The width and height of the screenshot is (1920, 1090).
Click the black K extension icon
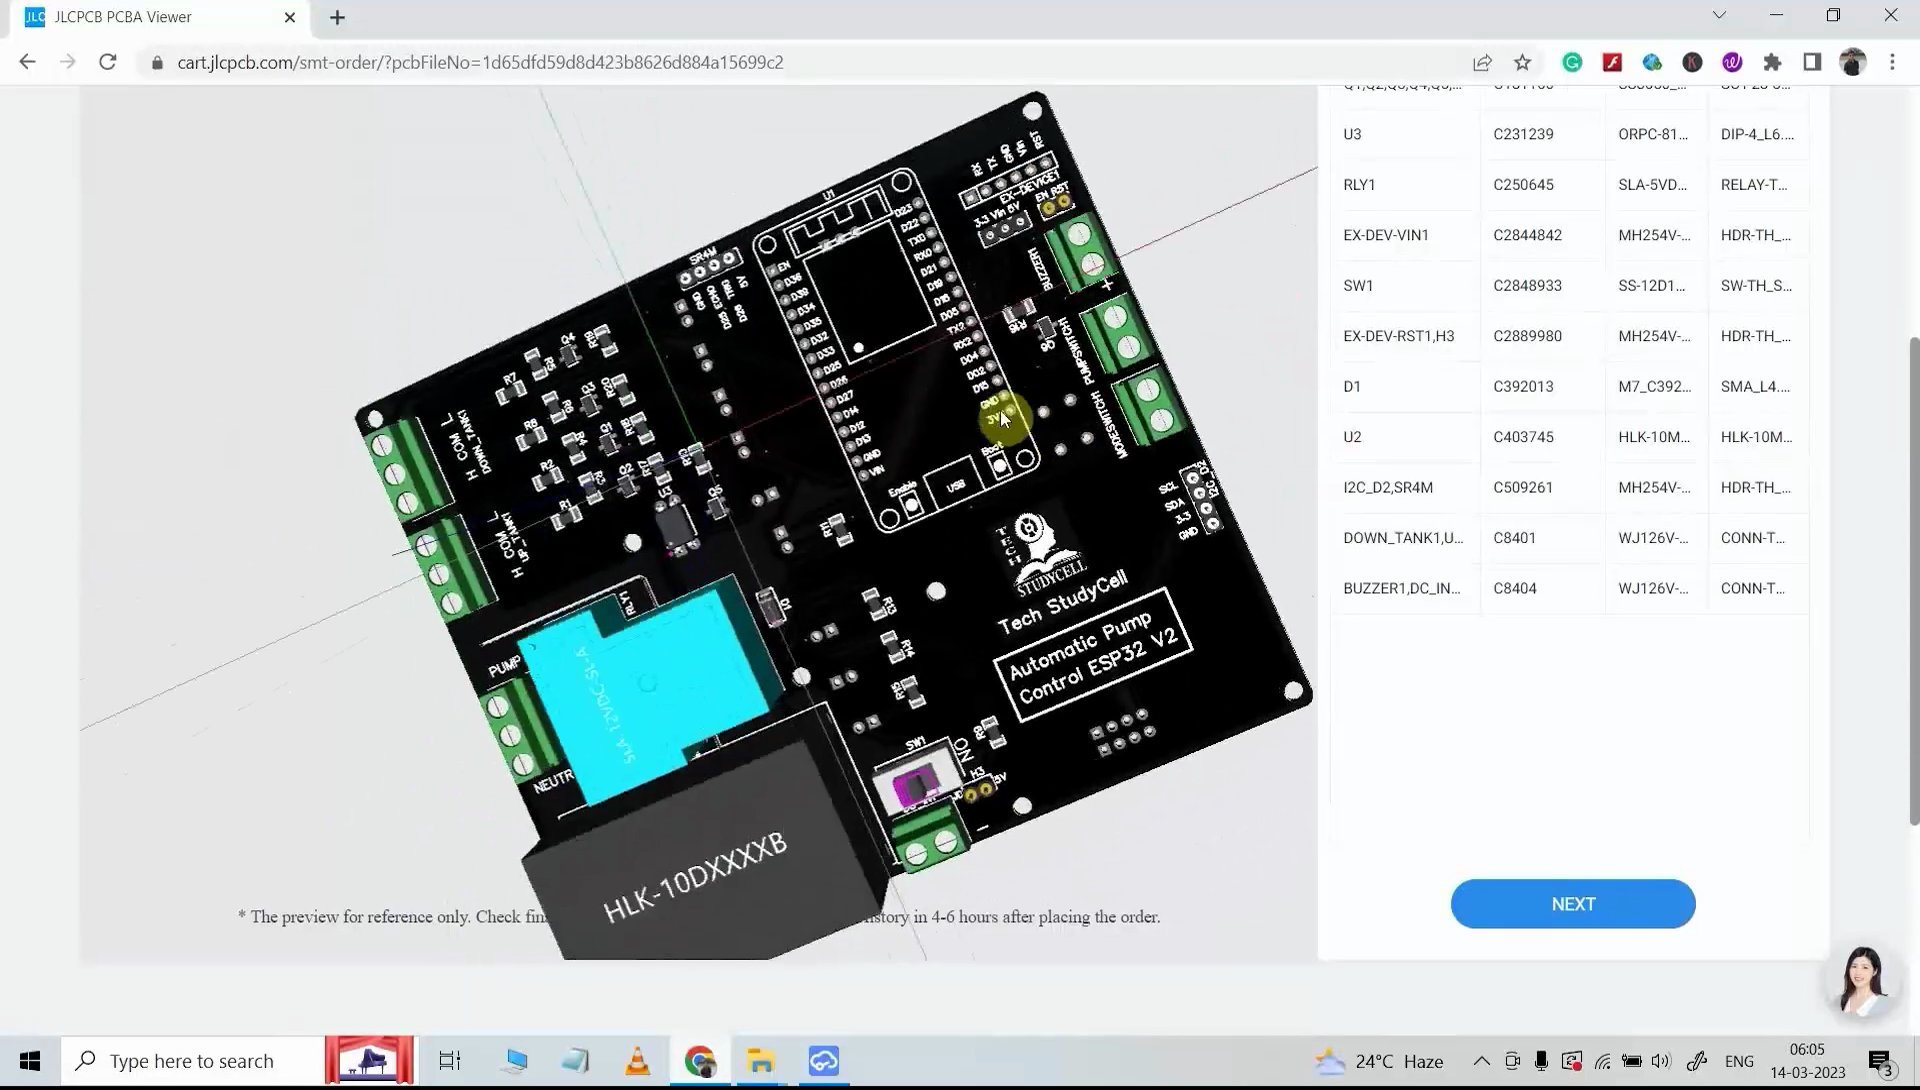(x=1692, y=62)
